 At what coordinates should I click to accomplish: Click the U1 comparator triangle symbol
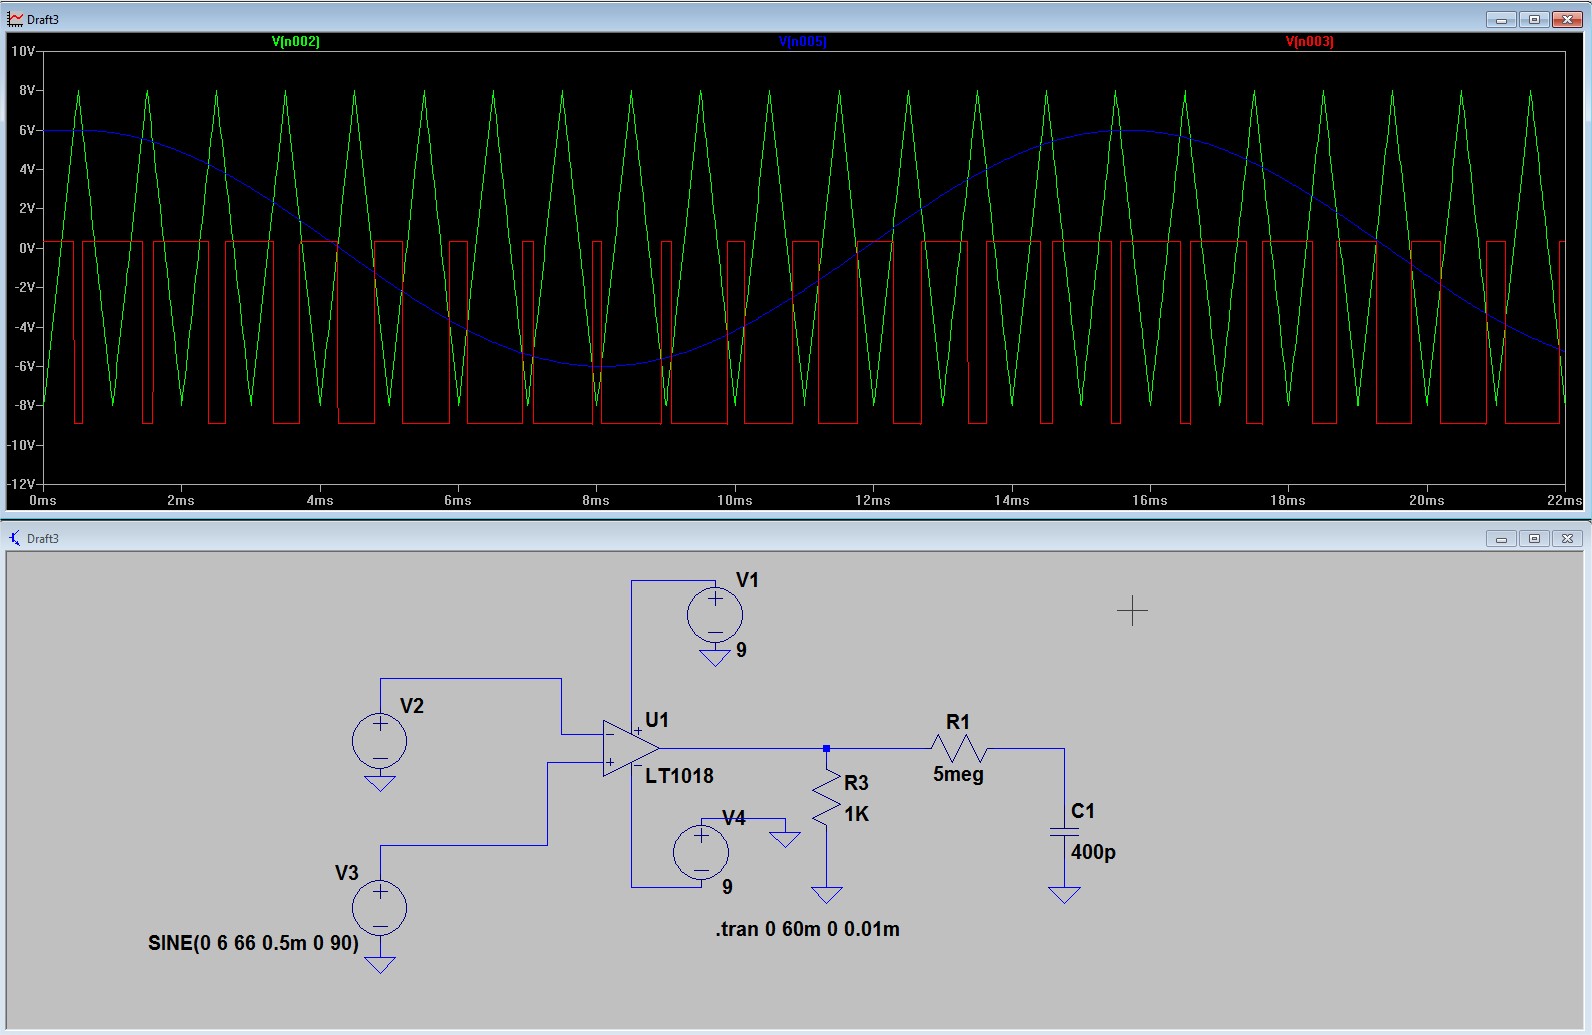click(630, 748)
